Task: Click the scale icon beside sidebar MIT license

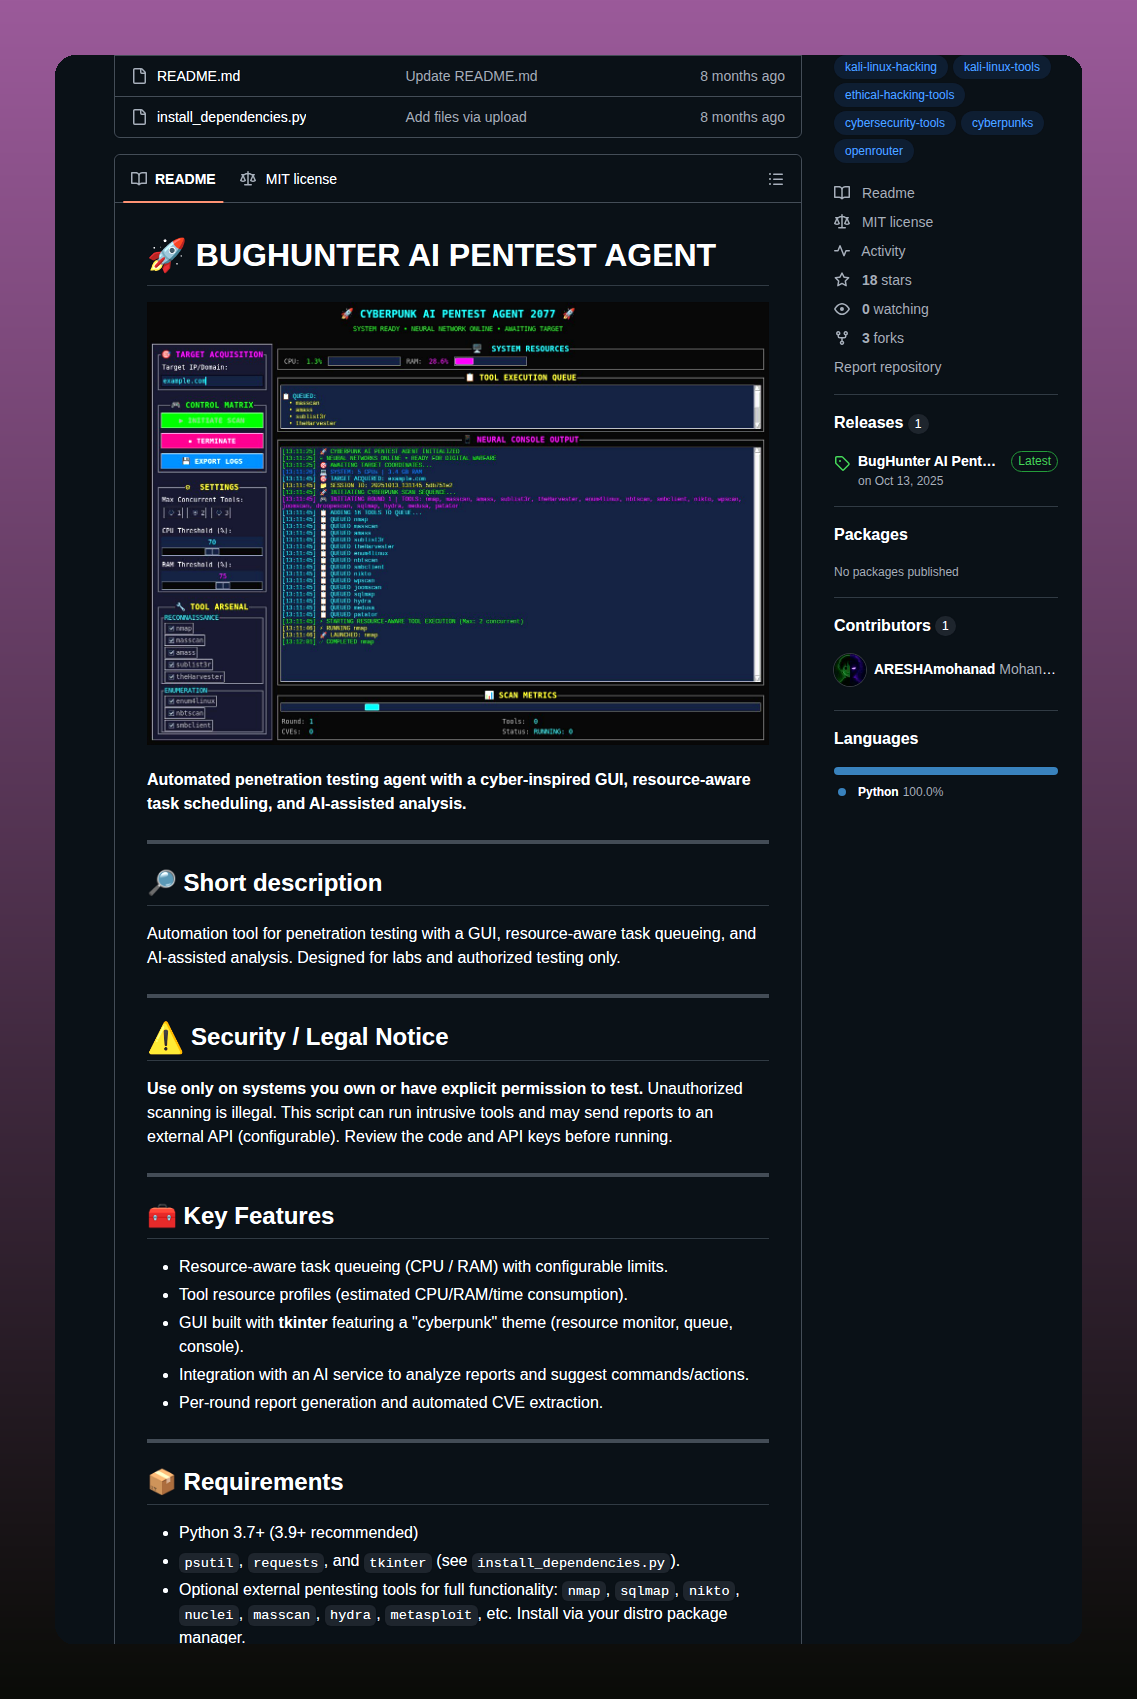Action: 842,222
